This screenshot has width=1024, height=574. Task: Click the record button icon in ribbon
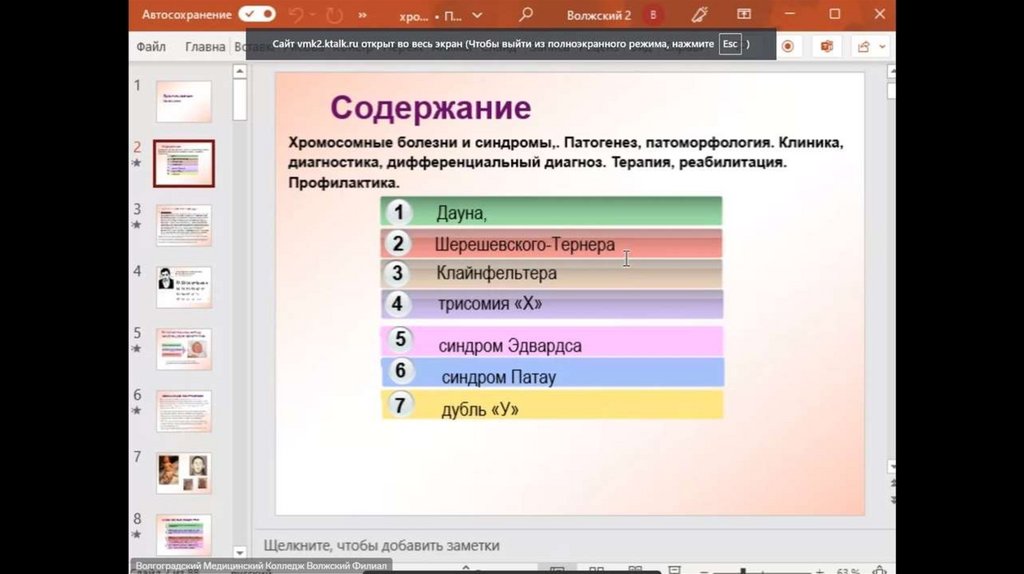point(788,47)
